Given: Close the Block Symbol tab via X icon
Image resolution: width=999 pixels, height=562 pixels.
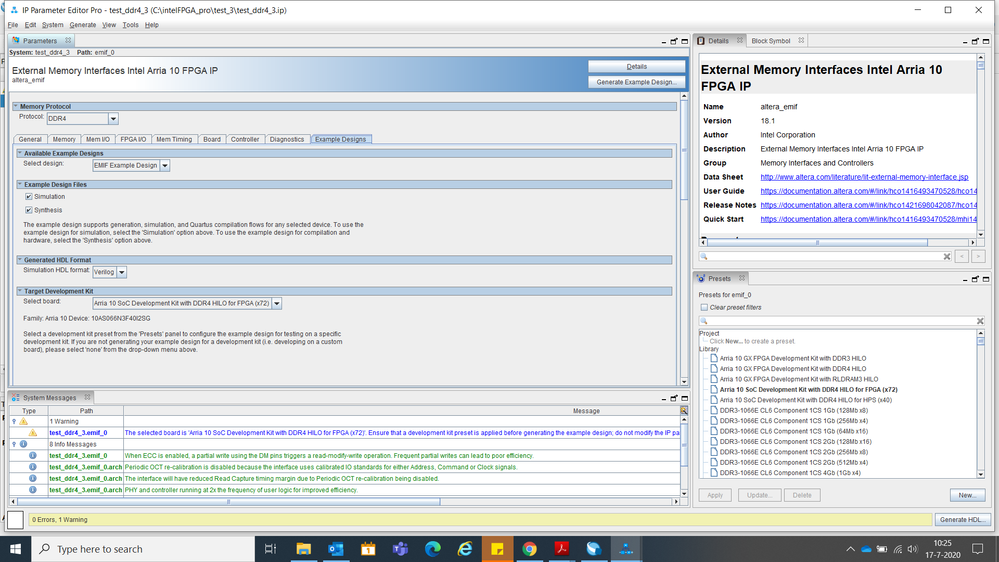Looking at the screenshot, I should coord(801,40).
